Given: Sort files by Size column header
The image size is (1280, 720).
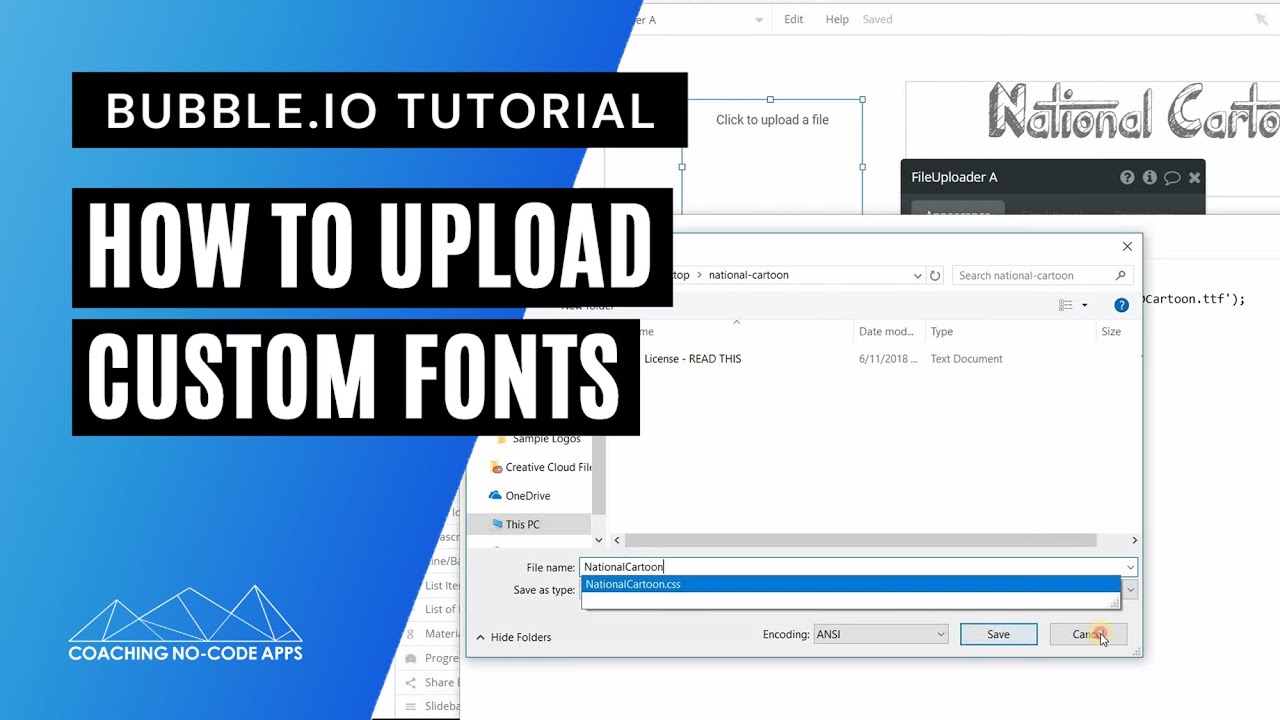Looking at the screenshot, I should (1111, 332).
